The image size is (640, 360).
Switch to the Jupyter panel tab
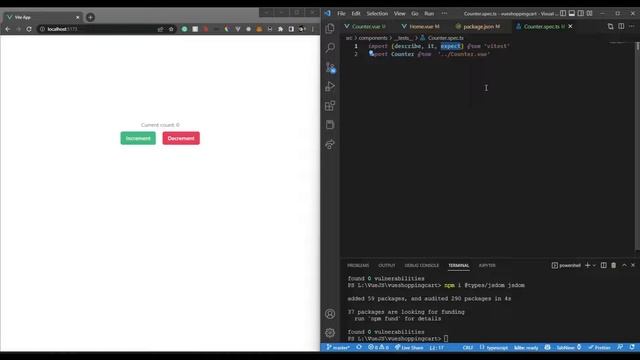click(487, 265)
